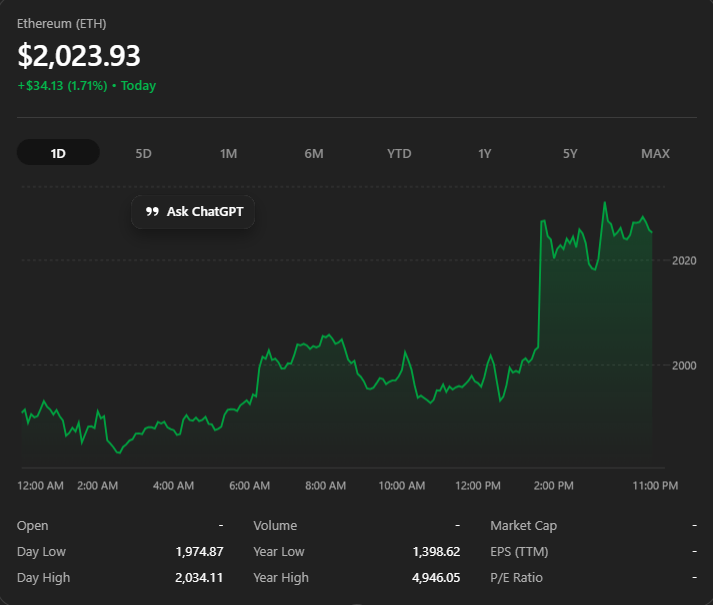Image resolution: width=713 pixels, height=605 pixels.
Task: Select the 5Y time range
Action: 570,154
